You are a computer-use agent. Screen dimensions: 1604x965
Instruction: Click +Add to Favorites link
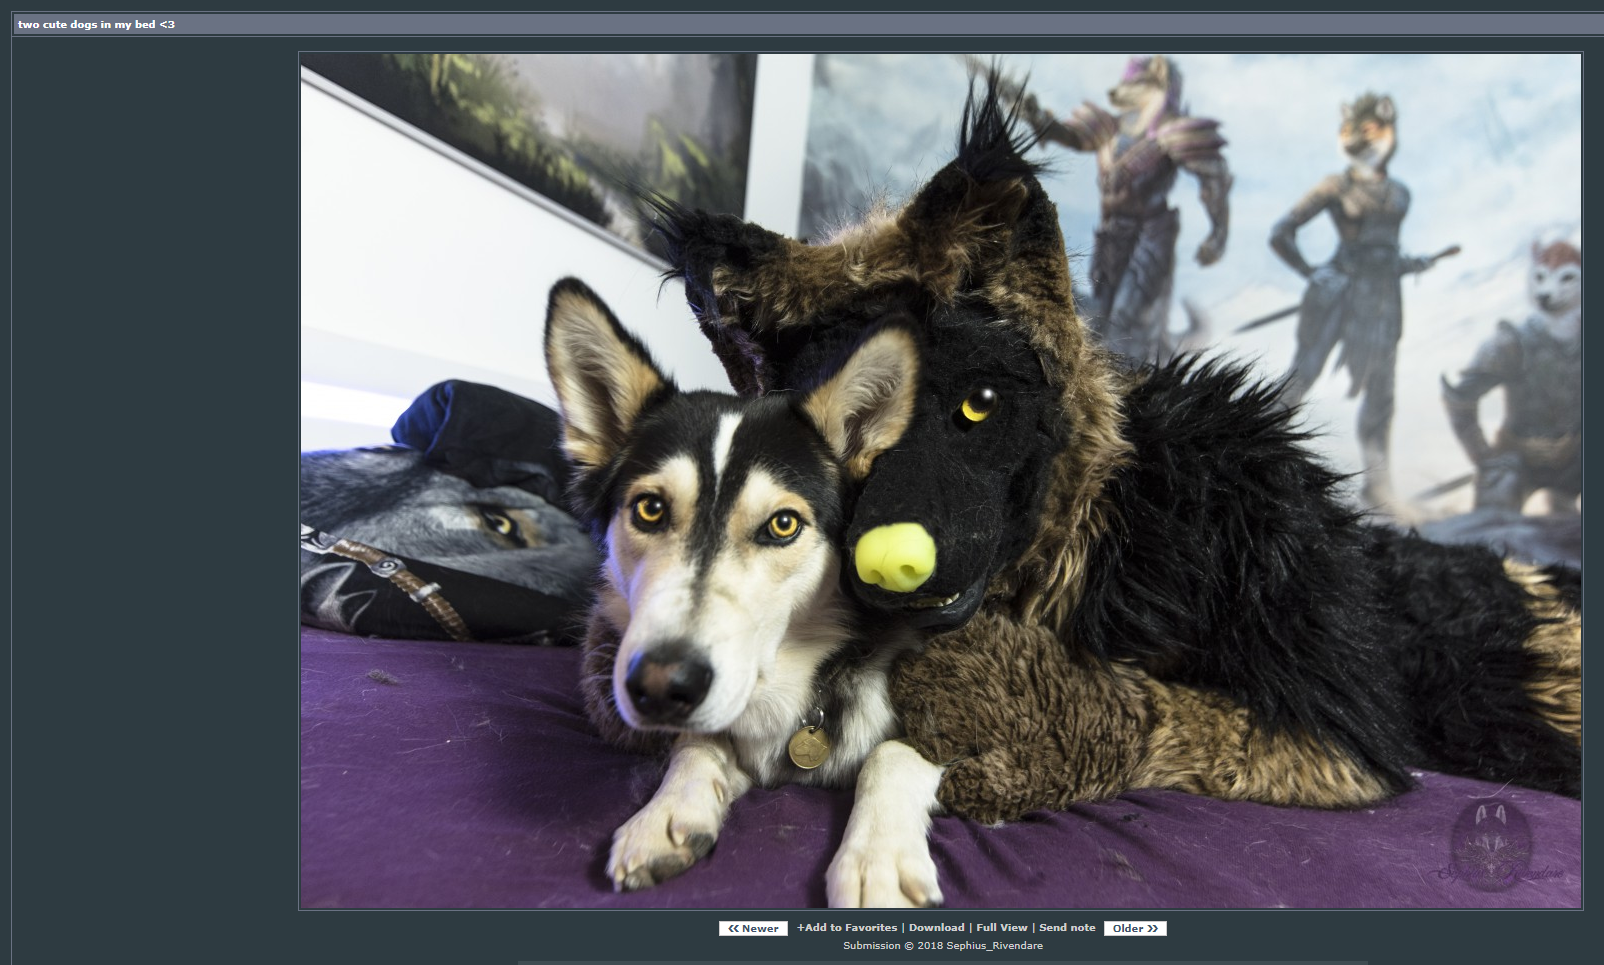(847, 928)
